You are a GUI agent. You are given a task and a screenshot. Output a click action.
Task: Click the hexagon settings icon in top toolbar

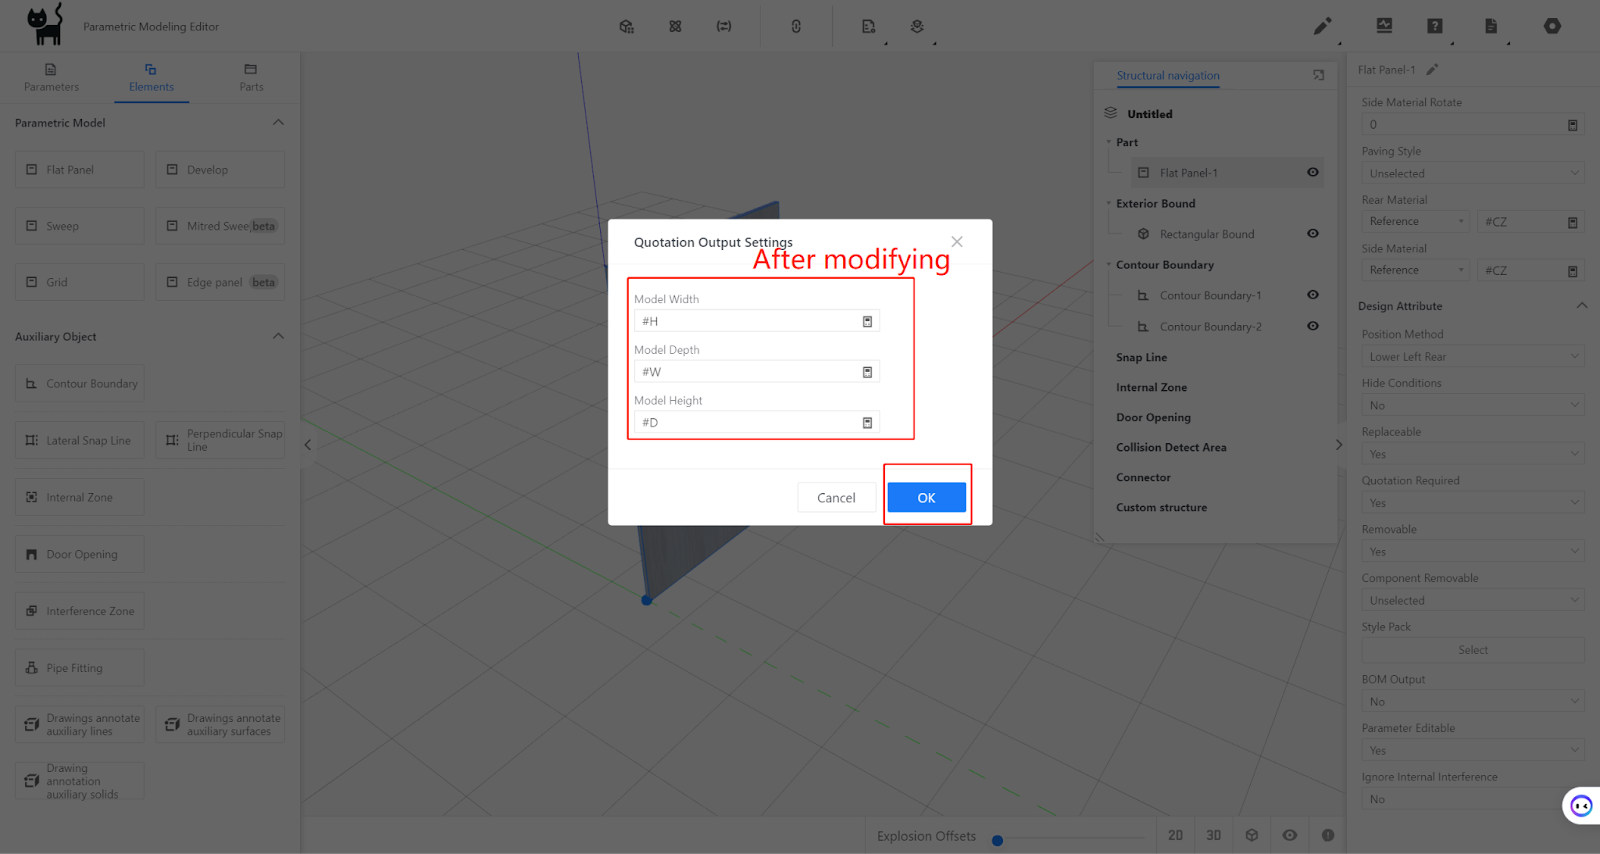pos(1552,26)
